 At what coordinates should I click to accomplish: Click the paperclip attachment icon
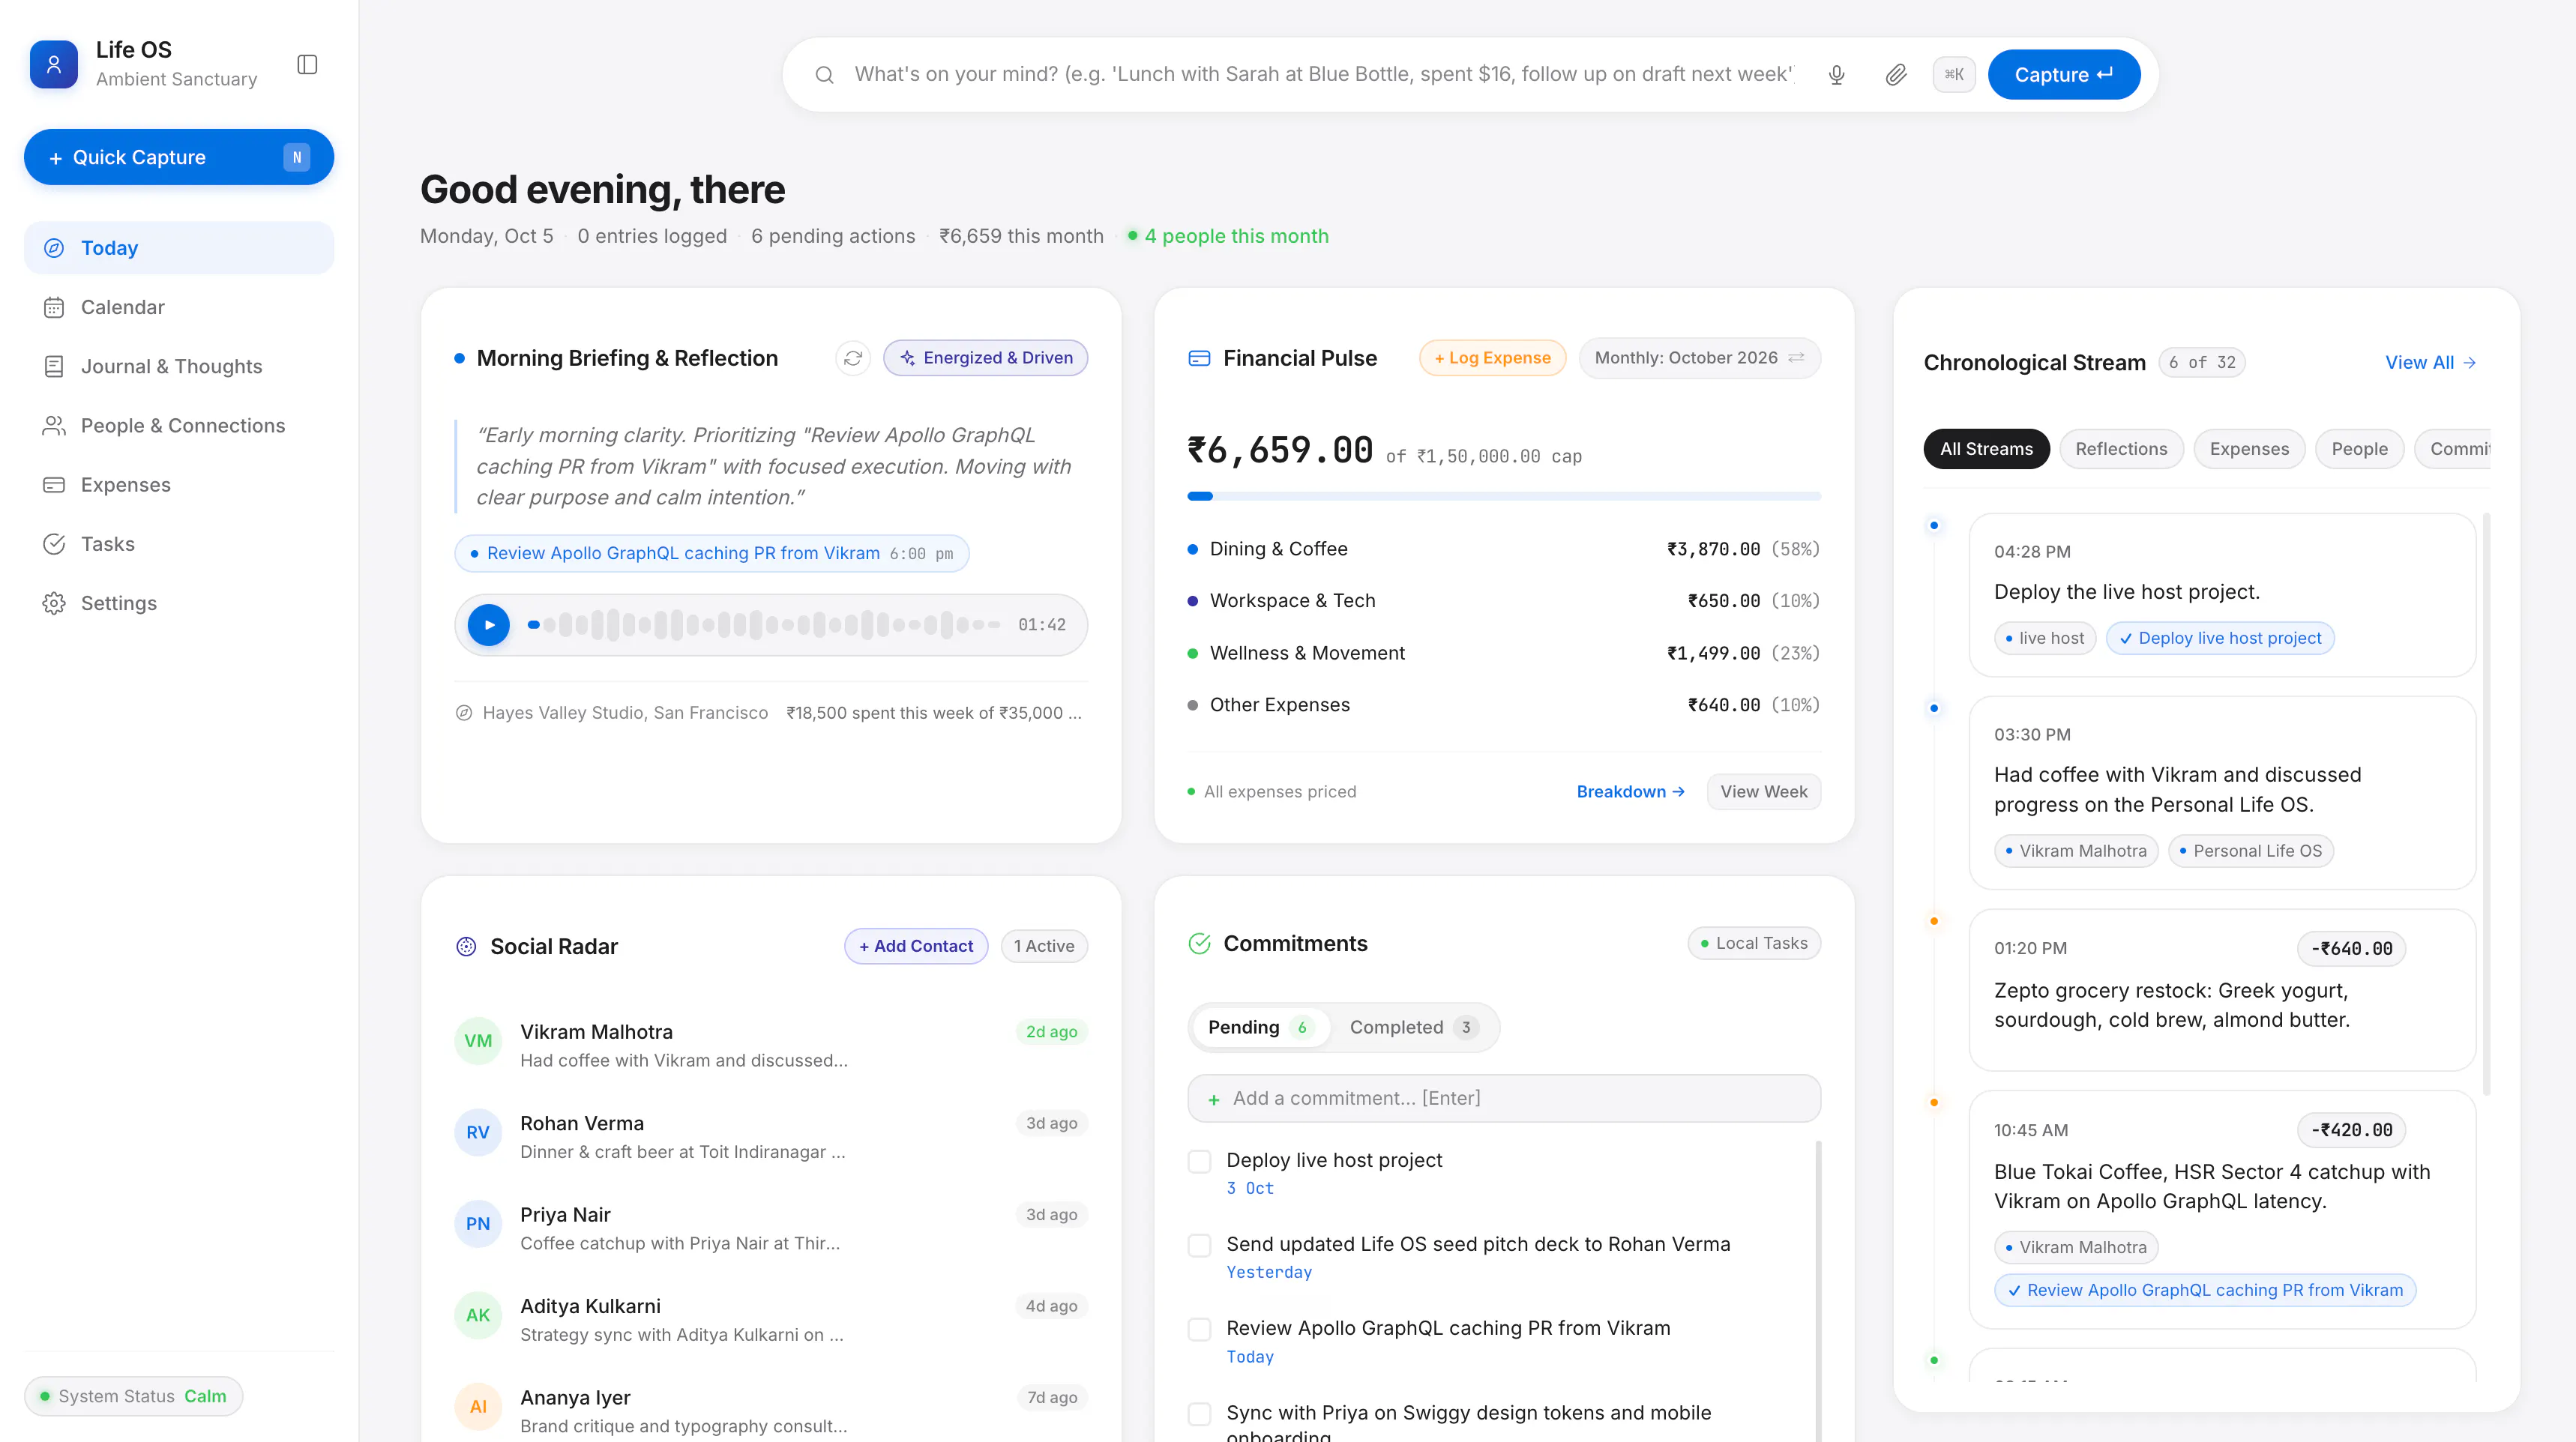(1895, 74)
